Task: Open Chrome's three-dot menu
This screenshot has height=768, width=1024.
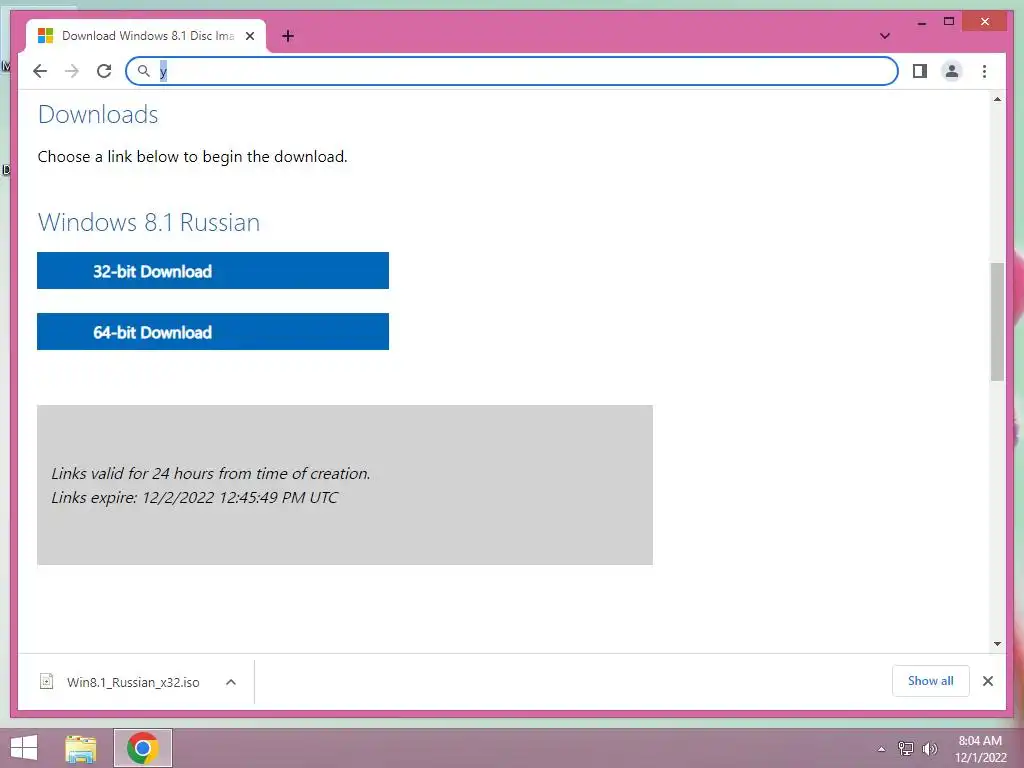Action: pos(984,71)
